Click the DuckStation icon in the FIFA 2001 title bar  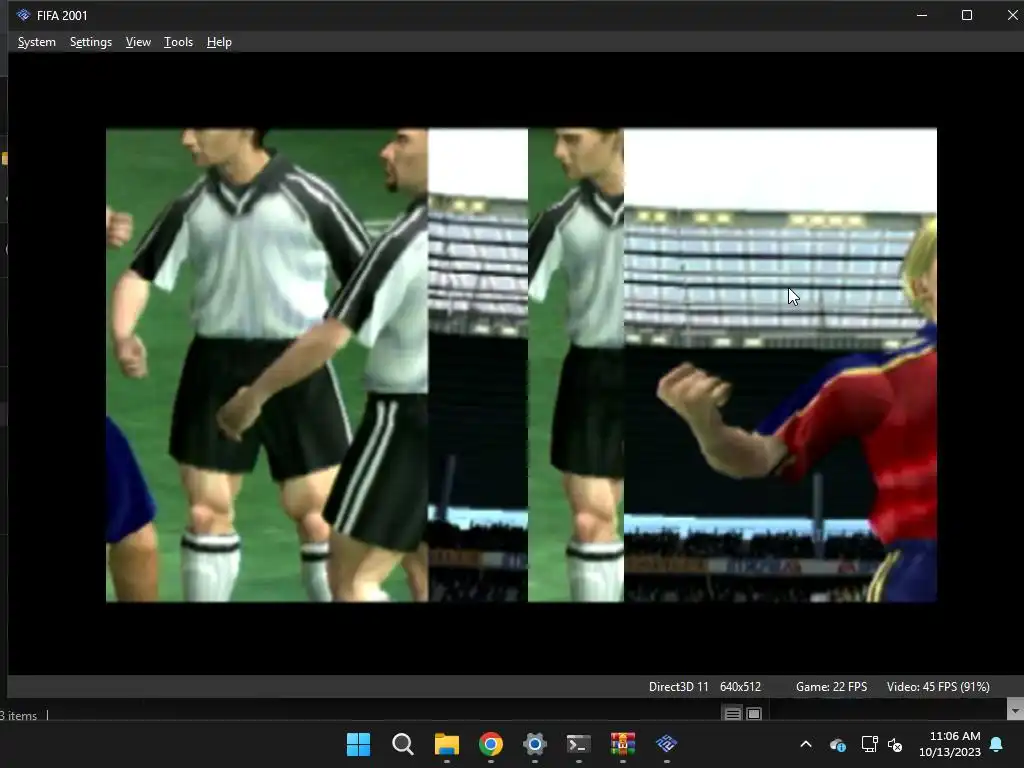click(x=24, y=15)
